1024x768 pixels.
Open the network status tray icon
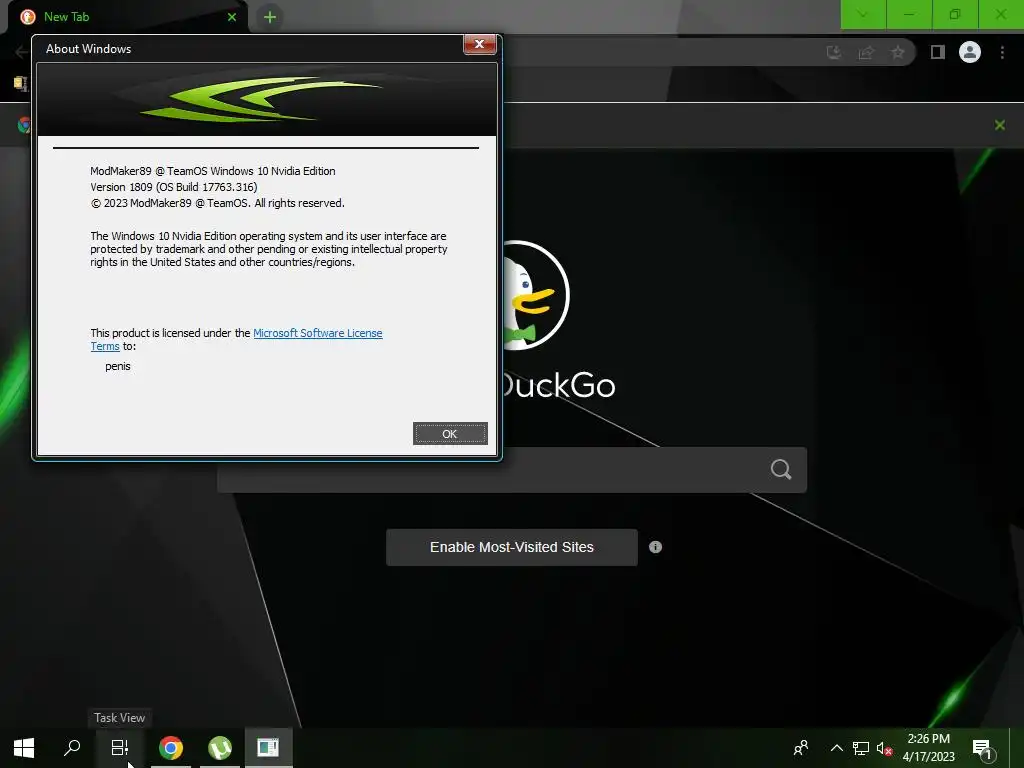(x=861, y=748)
